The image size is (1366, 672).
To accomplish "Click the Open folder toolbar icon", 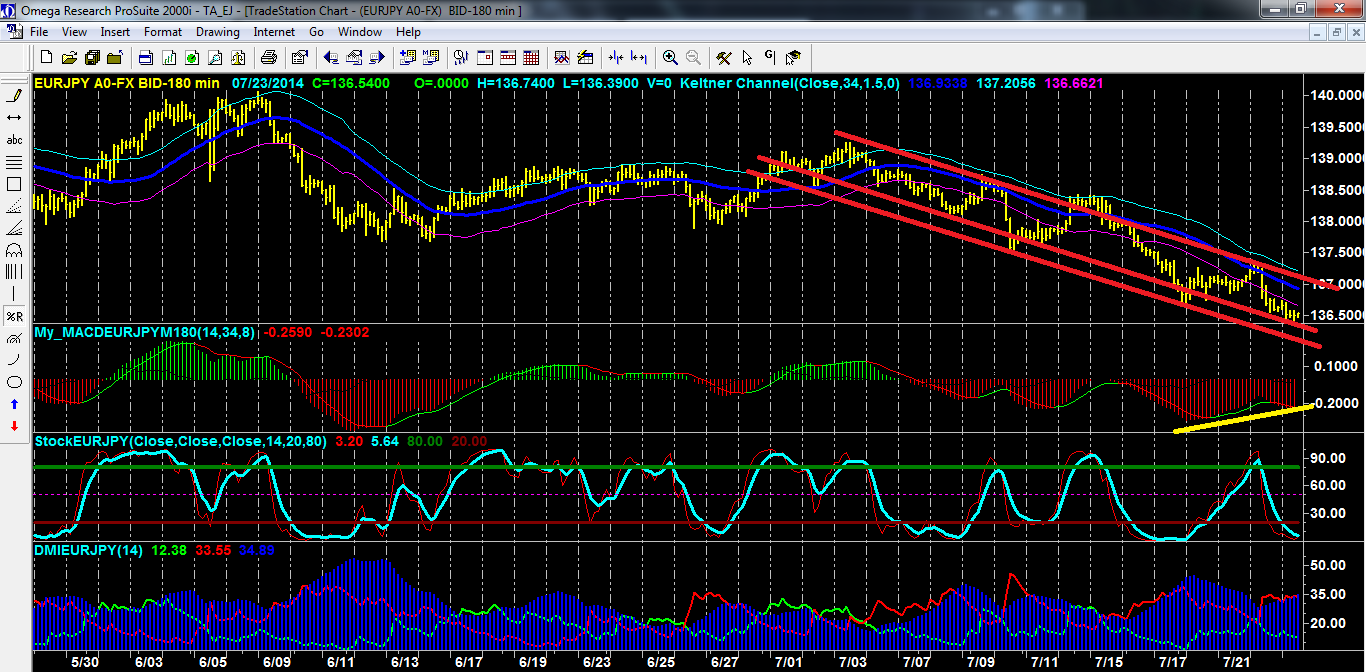I will [x=71, y=57].
